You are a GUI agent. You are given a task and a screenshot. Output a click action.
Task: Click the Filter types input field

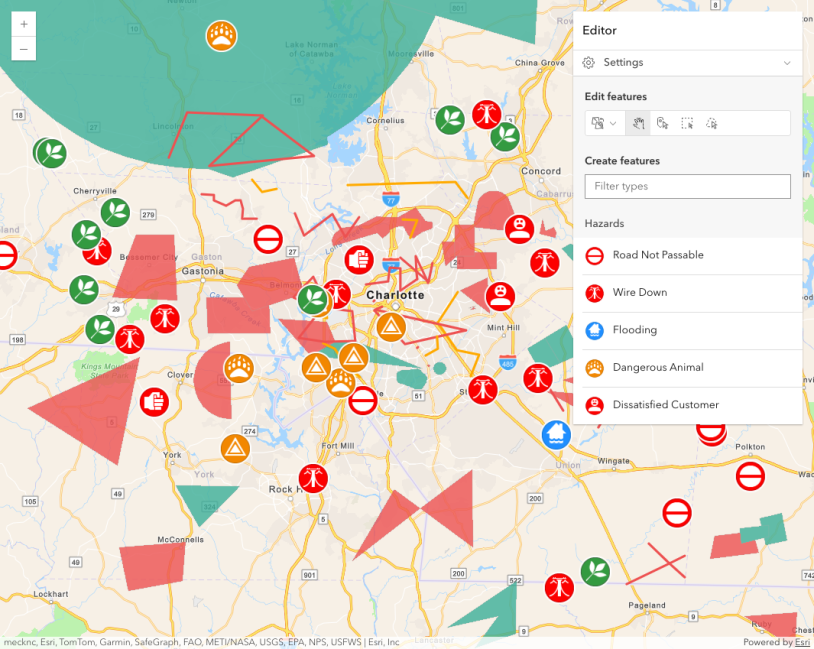point(687,186)
